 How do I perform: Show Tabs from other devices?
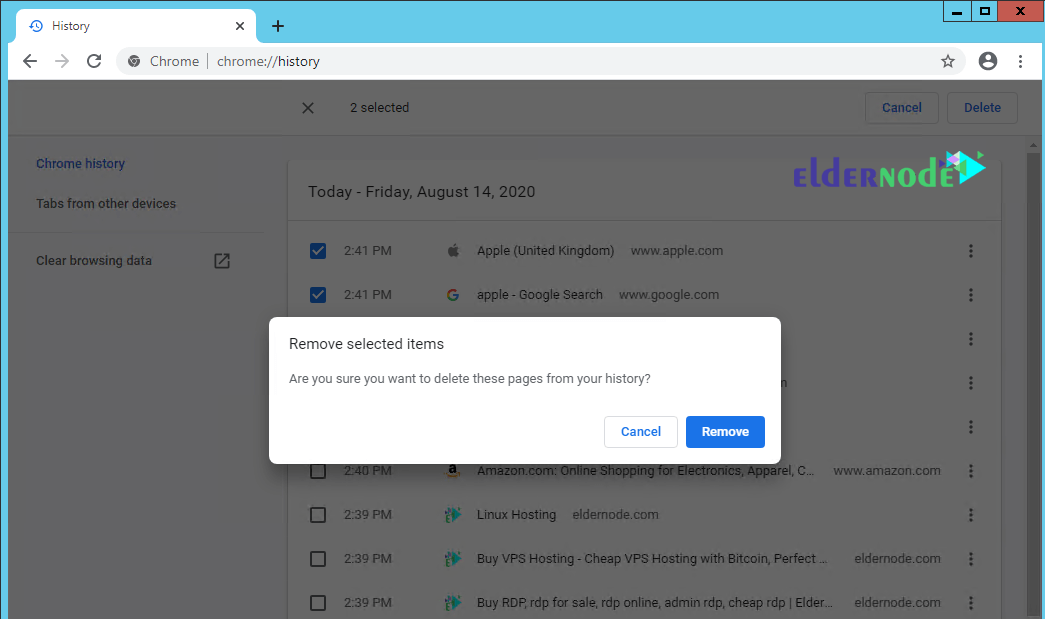[x=106, y=203]
